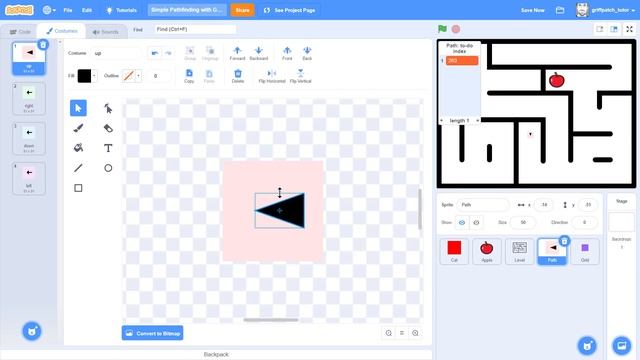Viewport: 640px width, 360px height.
Task: Select the Text tool
Action: (x=108, y=148)
